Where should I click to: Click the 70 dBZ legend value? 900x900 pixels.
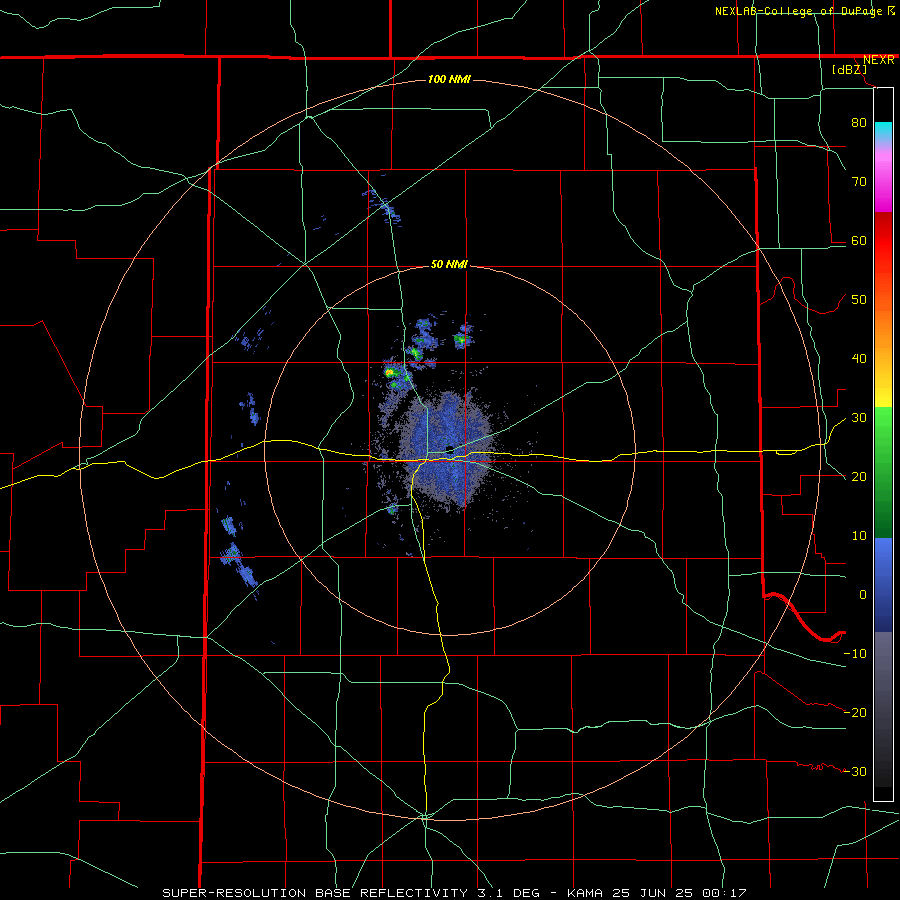(x=859, y=181)
